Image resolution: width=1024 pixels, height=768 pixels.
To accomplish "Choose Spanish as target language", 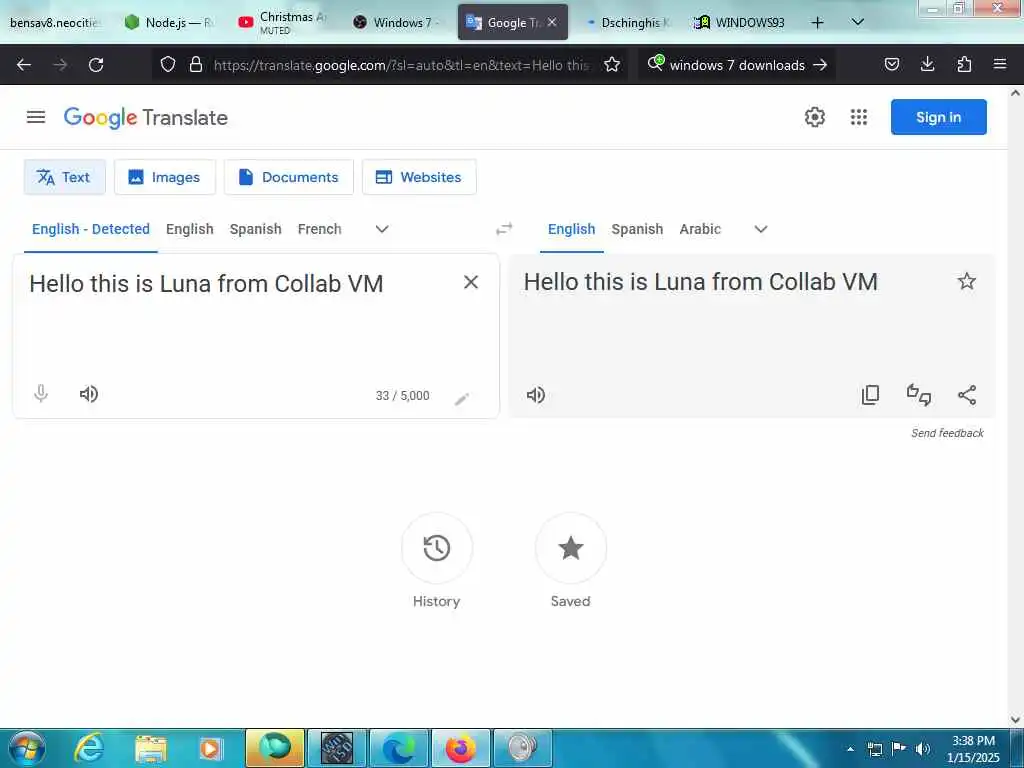I will (637, 229).
